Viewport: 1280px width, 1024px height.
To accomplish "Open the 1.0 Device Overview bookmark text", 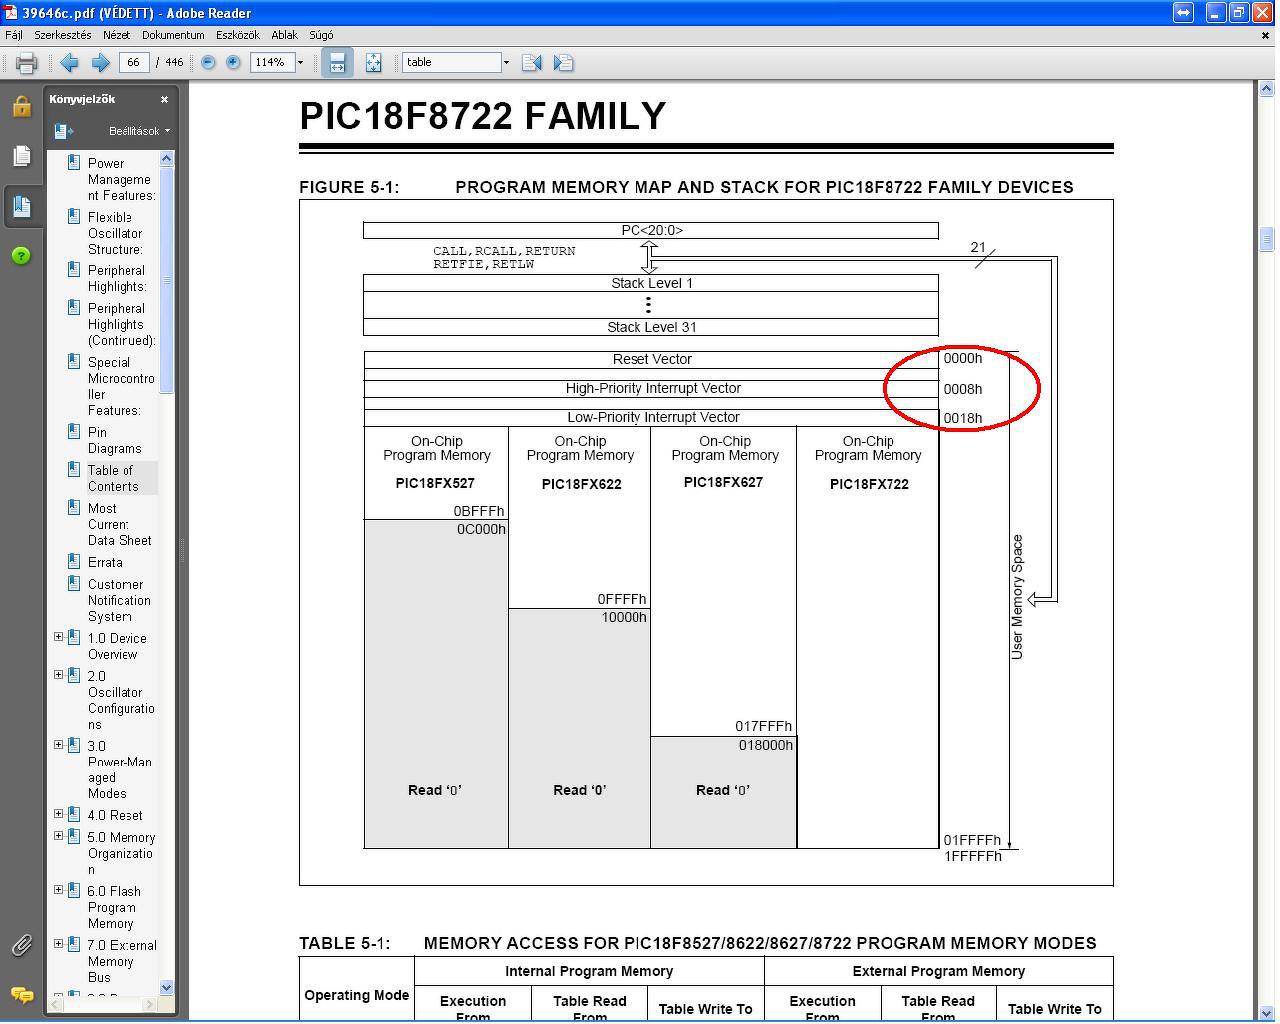I will tap(117, 646).
